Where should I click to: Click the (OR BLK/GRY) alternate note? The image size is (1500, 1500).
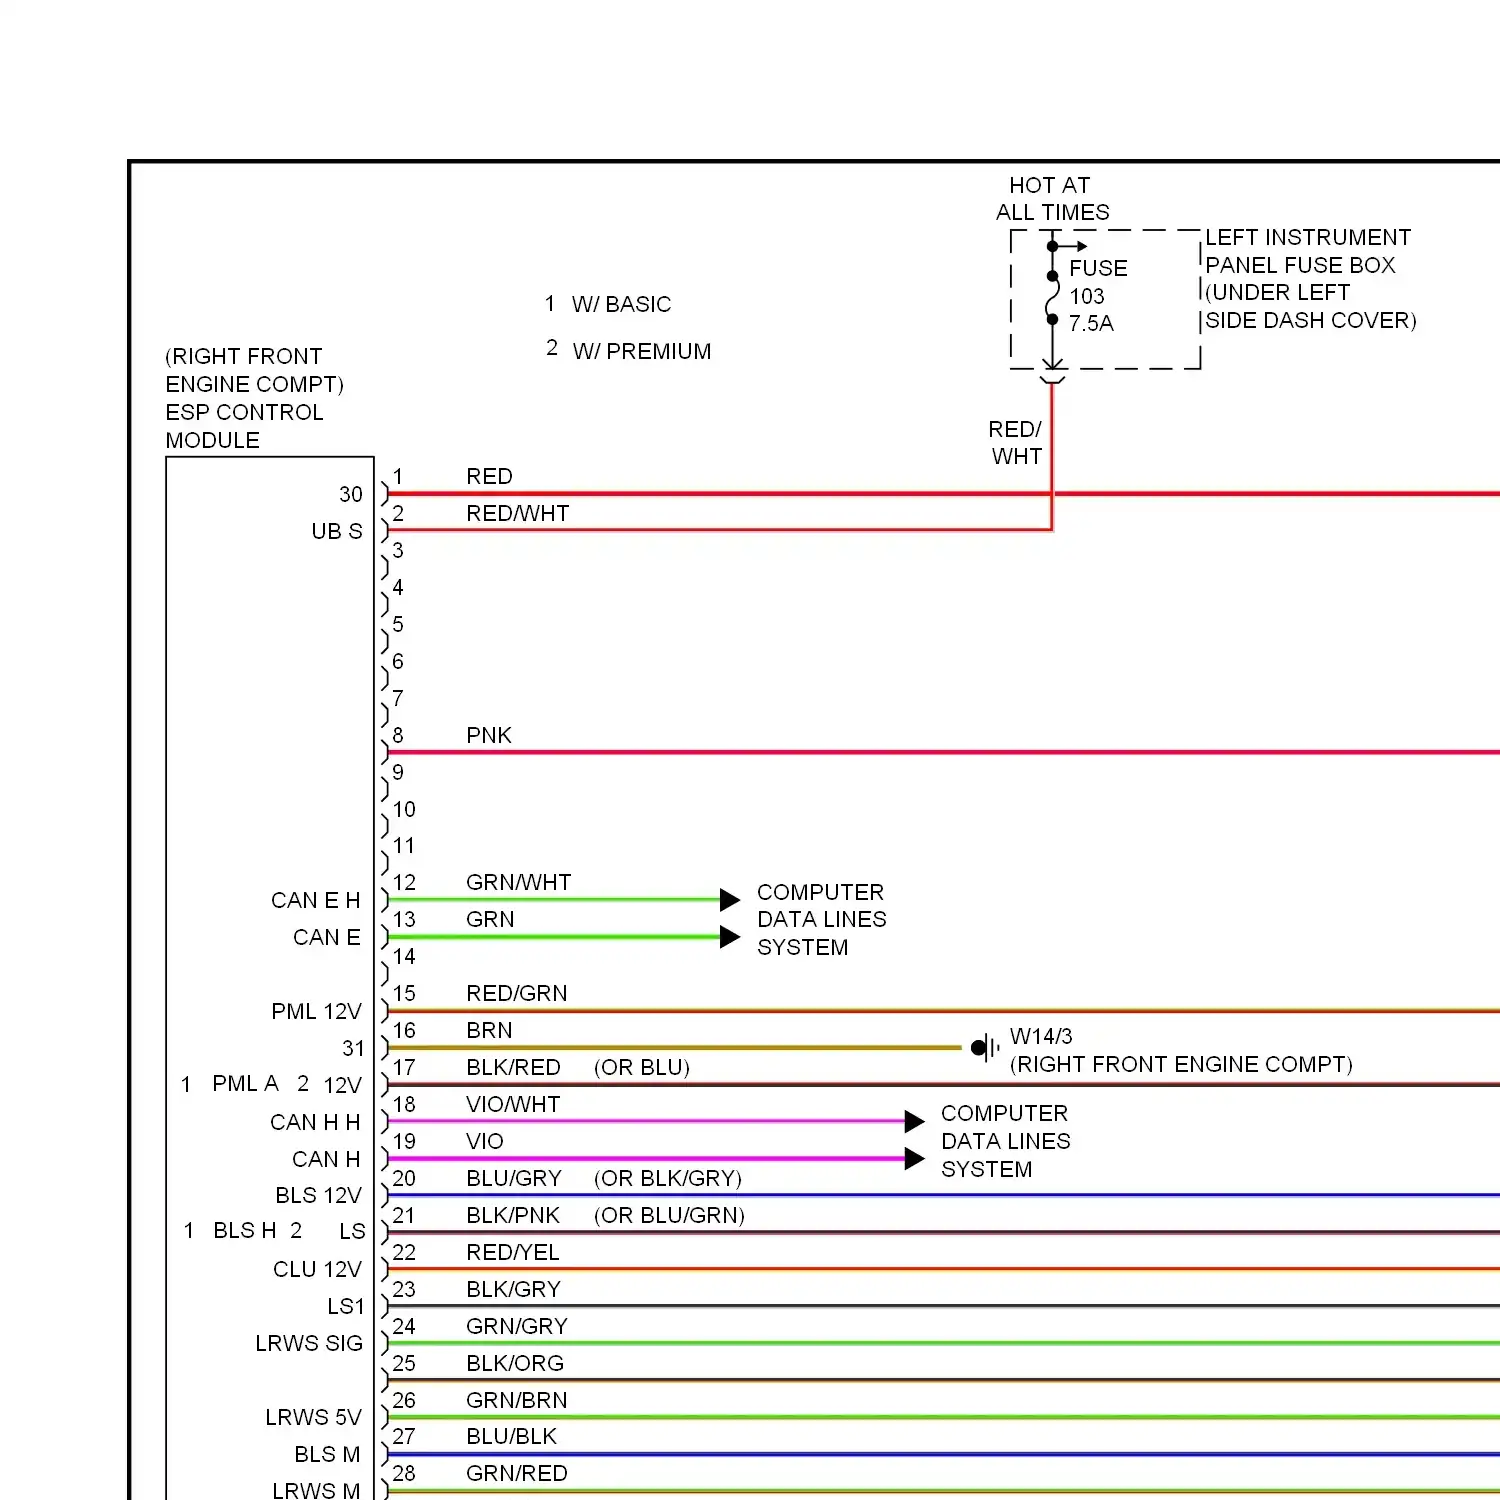[x=668, y=1178]
